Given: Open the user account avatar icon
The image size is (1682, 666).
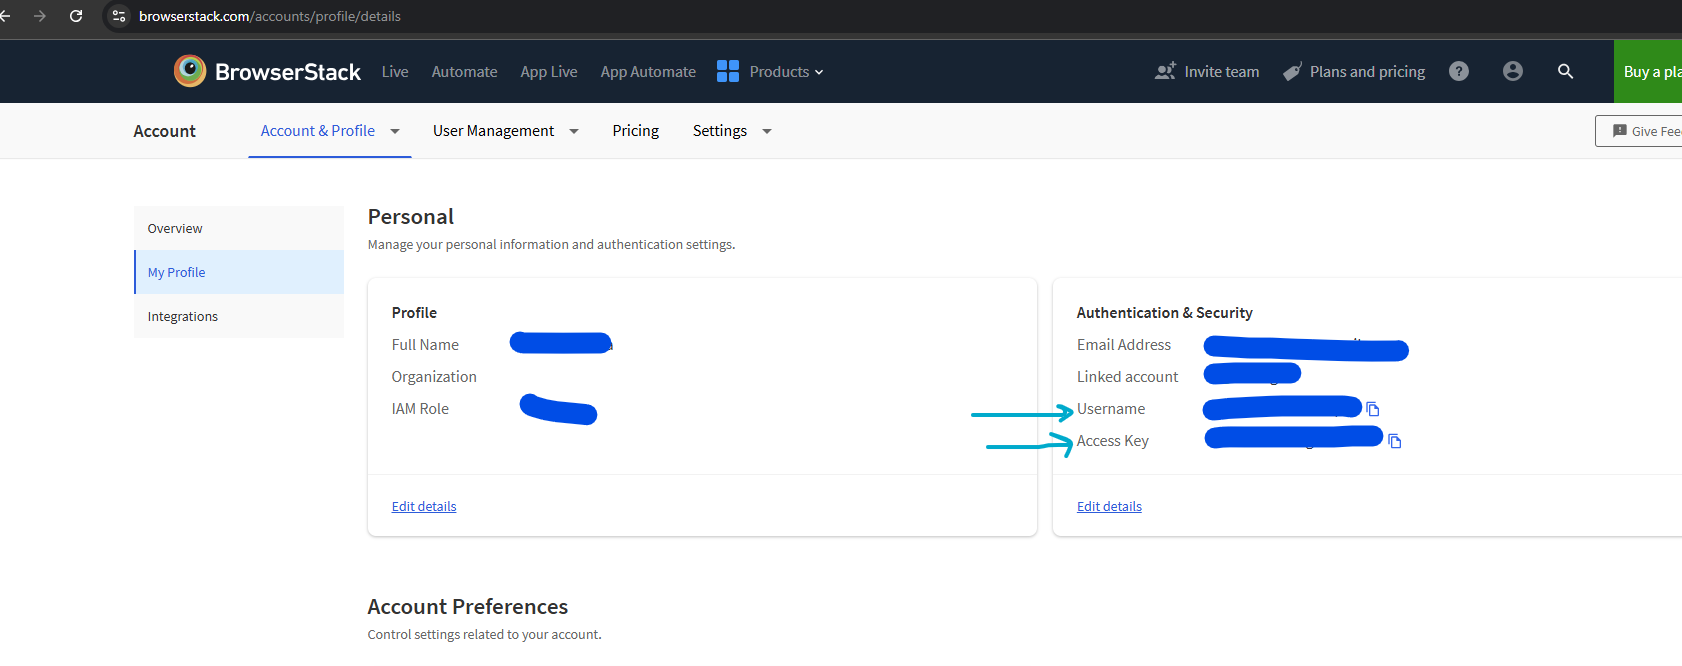Looking at the screenshot, I should [1513, 71].
